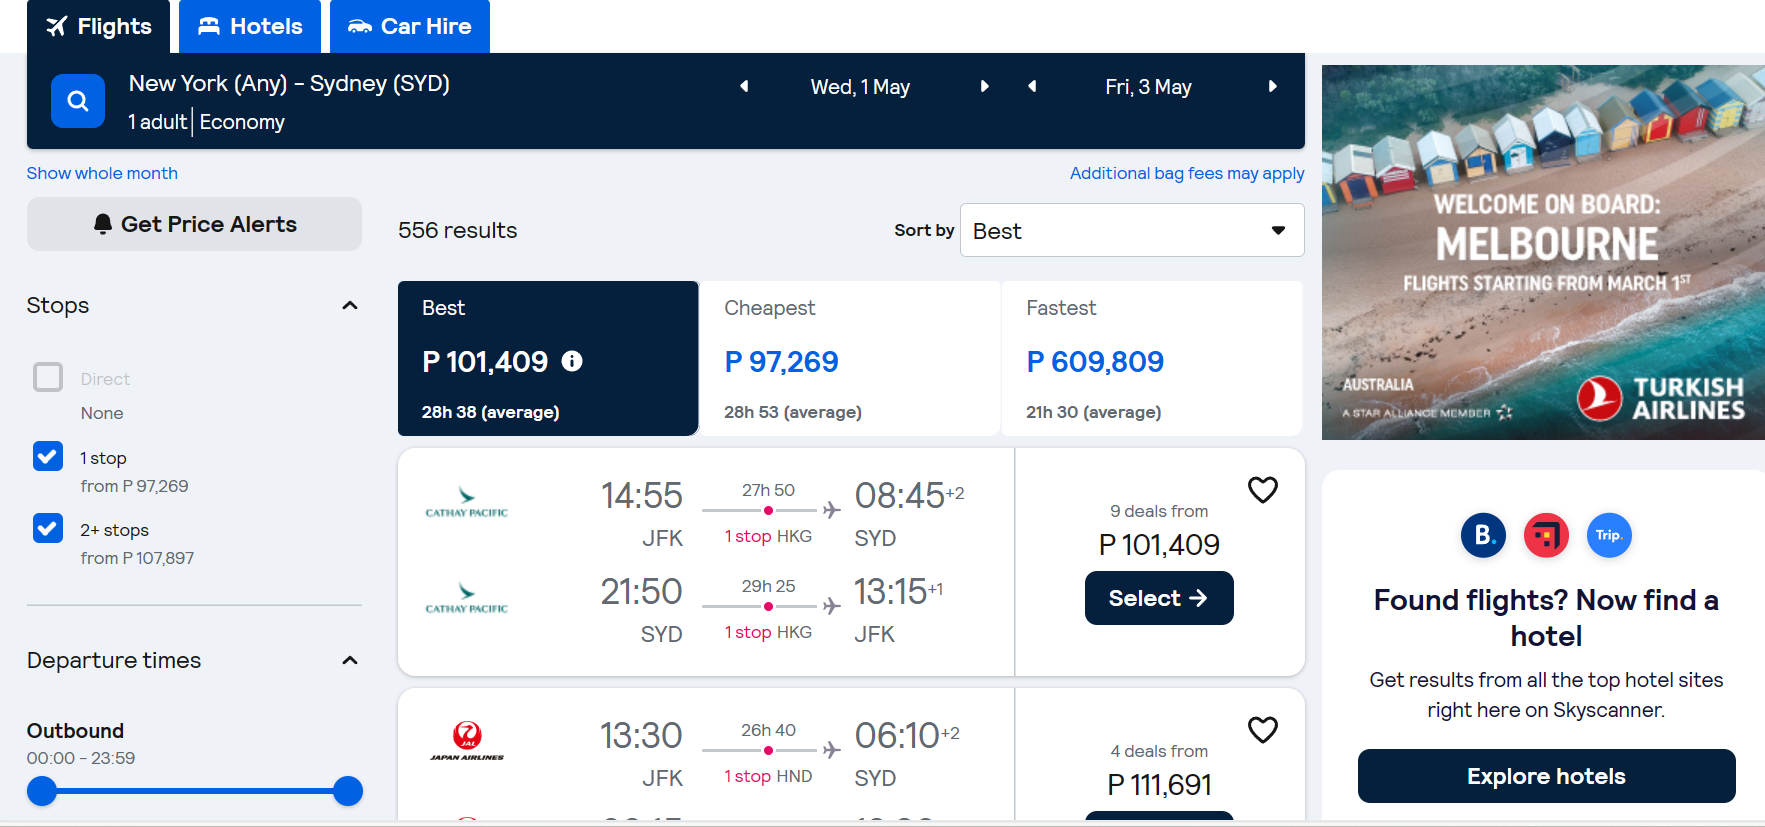Go to previous departure date arrow

pyautogui.click(x=744, y=87)
